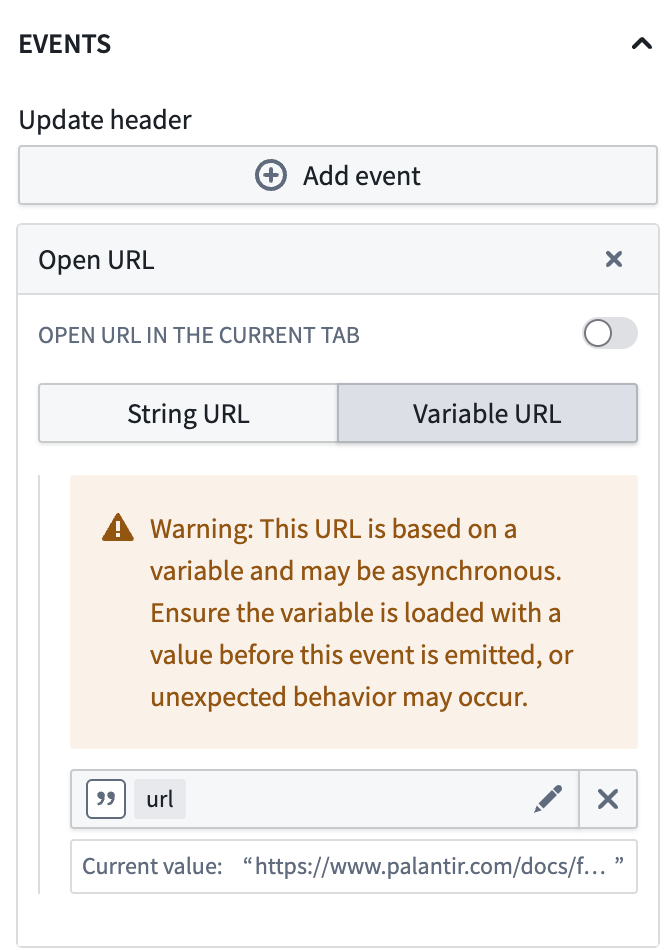The height and width of the screenshot is (950, 666).
Task: Switch to the String URL tab
Action: point(187,413)
